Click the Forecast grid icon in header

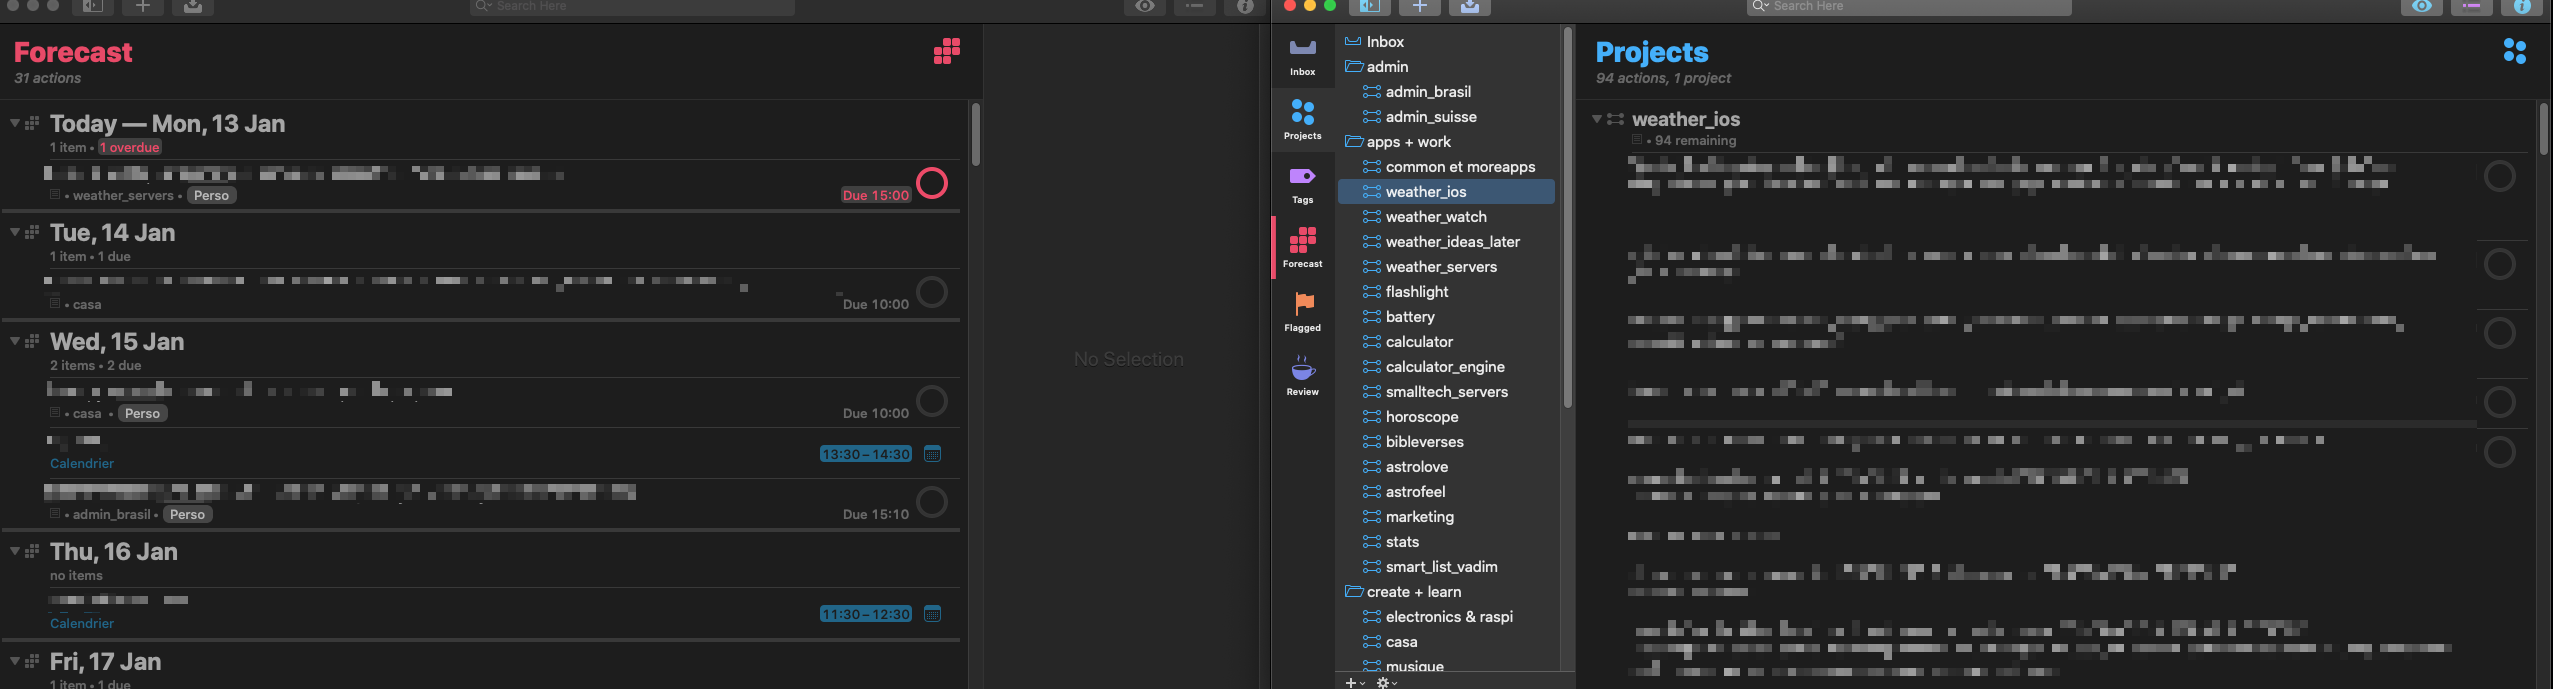click(946, 51)
